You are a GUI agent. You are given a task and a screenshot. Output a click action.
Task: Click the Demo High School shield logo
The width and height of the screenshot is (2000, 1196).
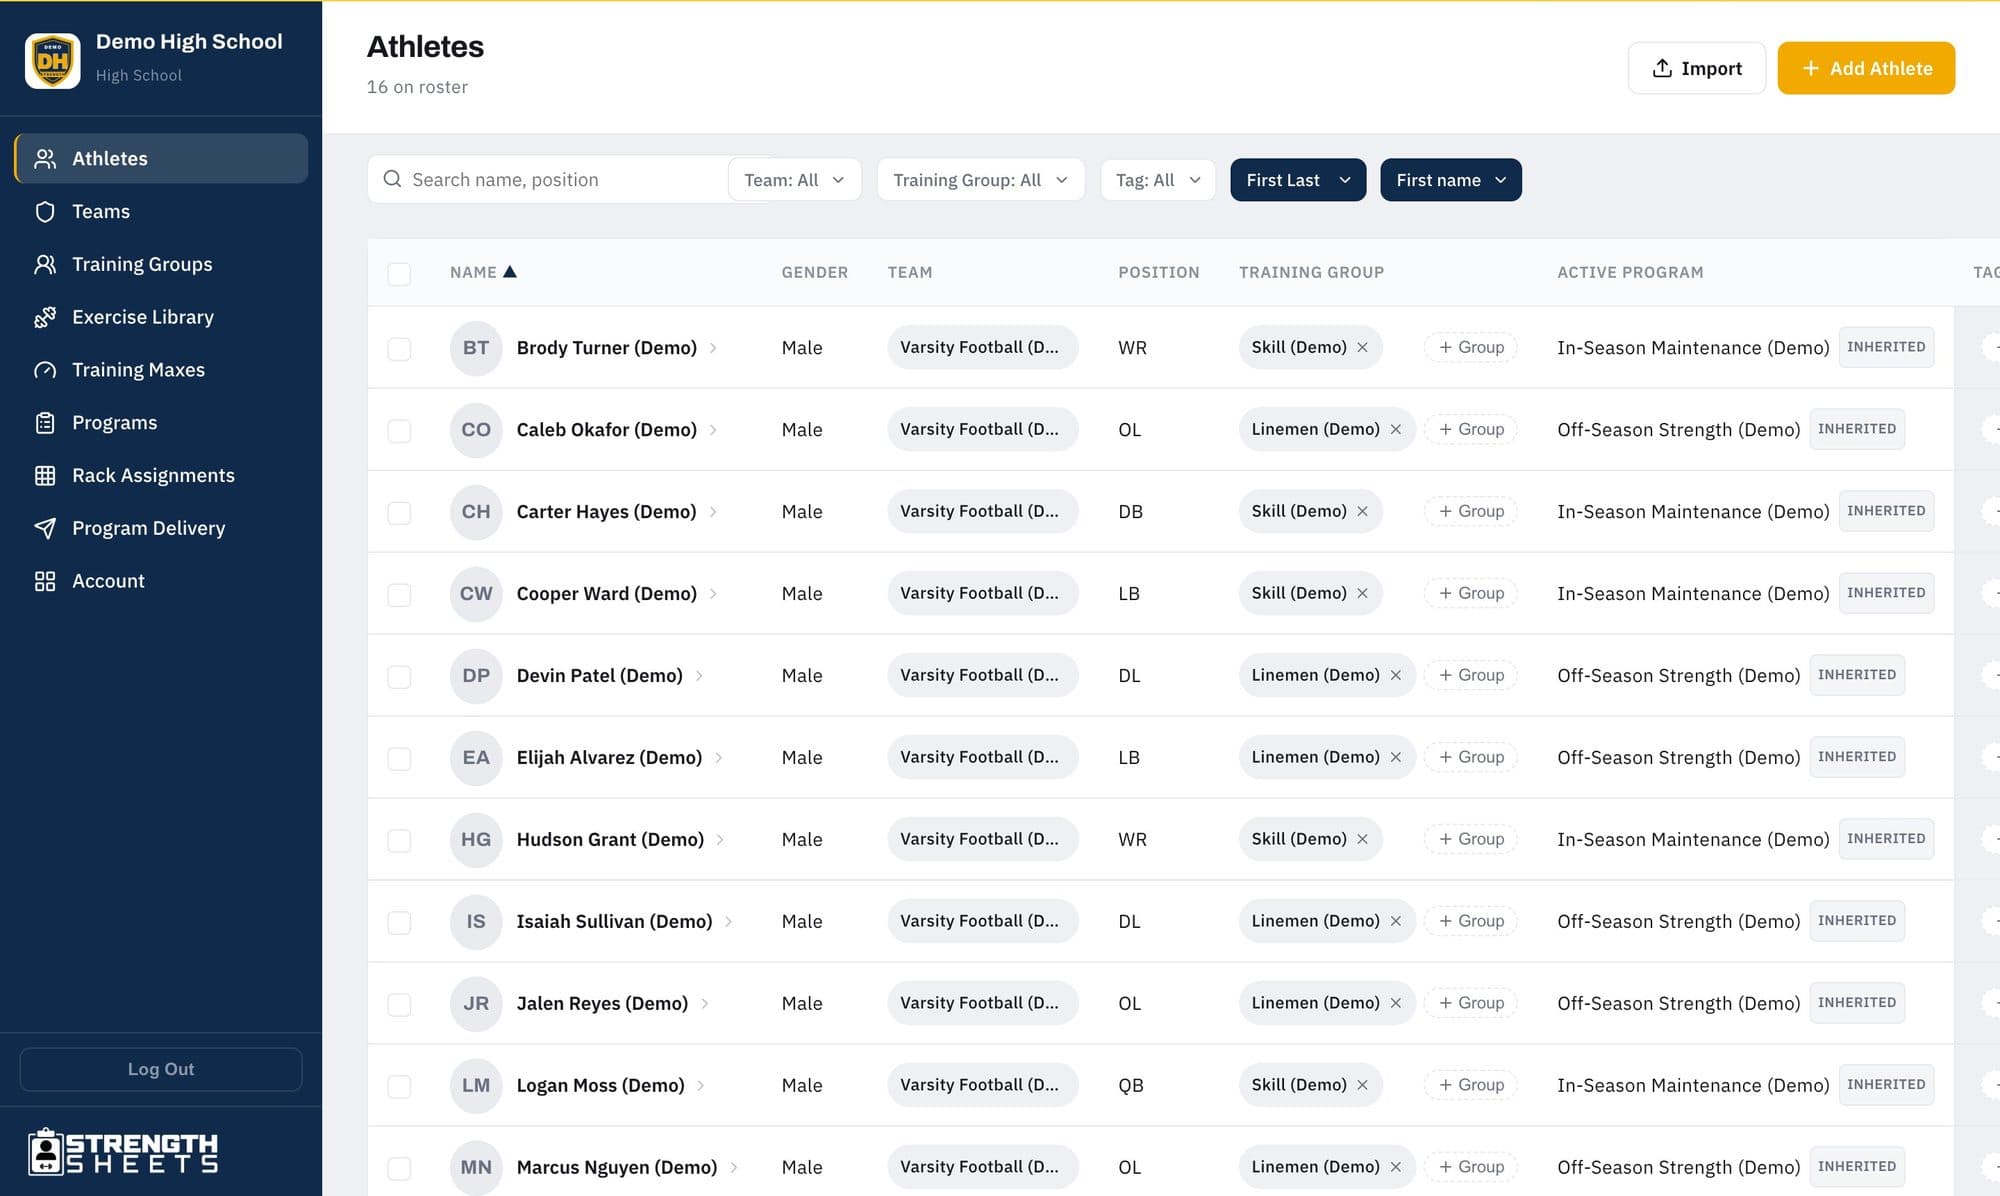(52, 61)
